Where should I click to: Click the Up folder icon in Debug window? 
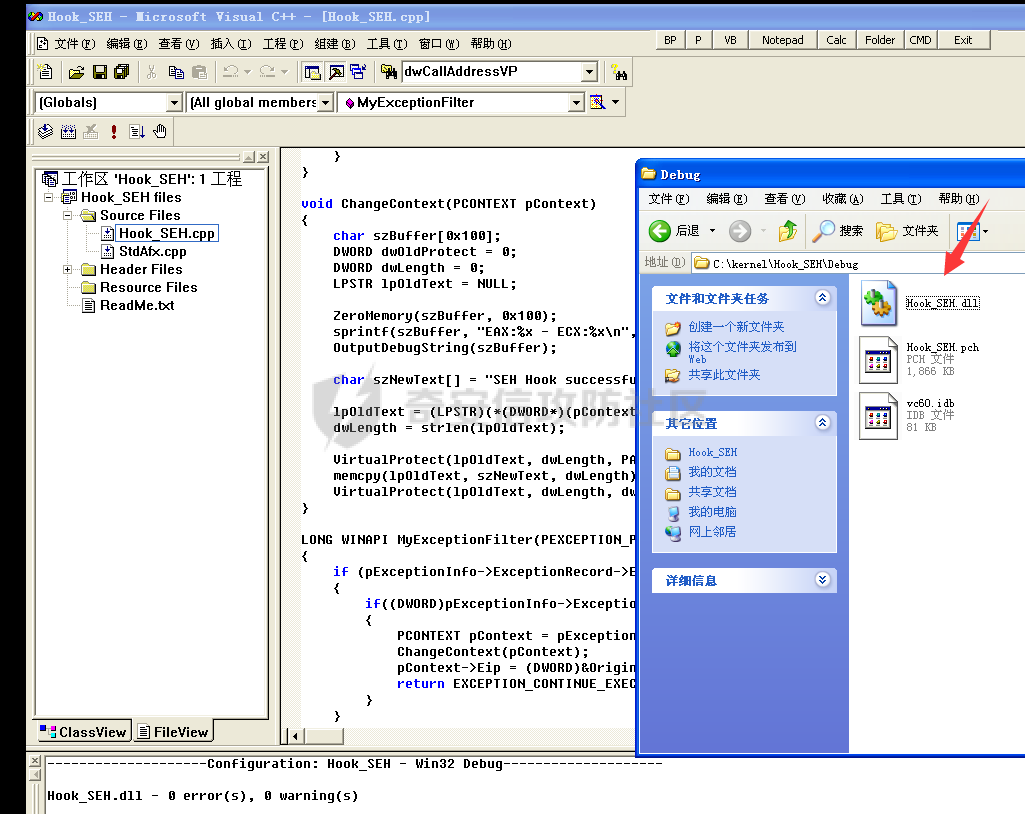pyautogui.click(x=788, y=231)
